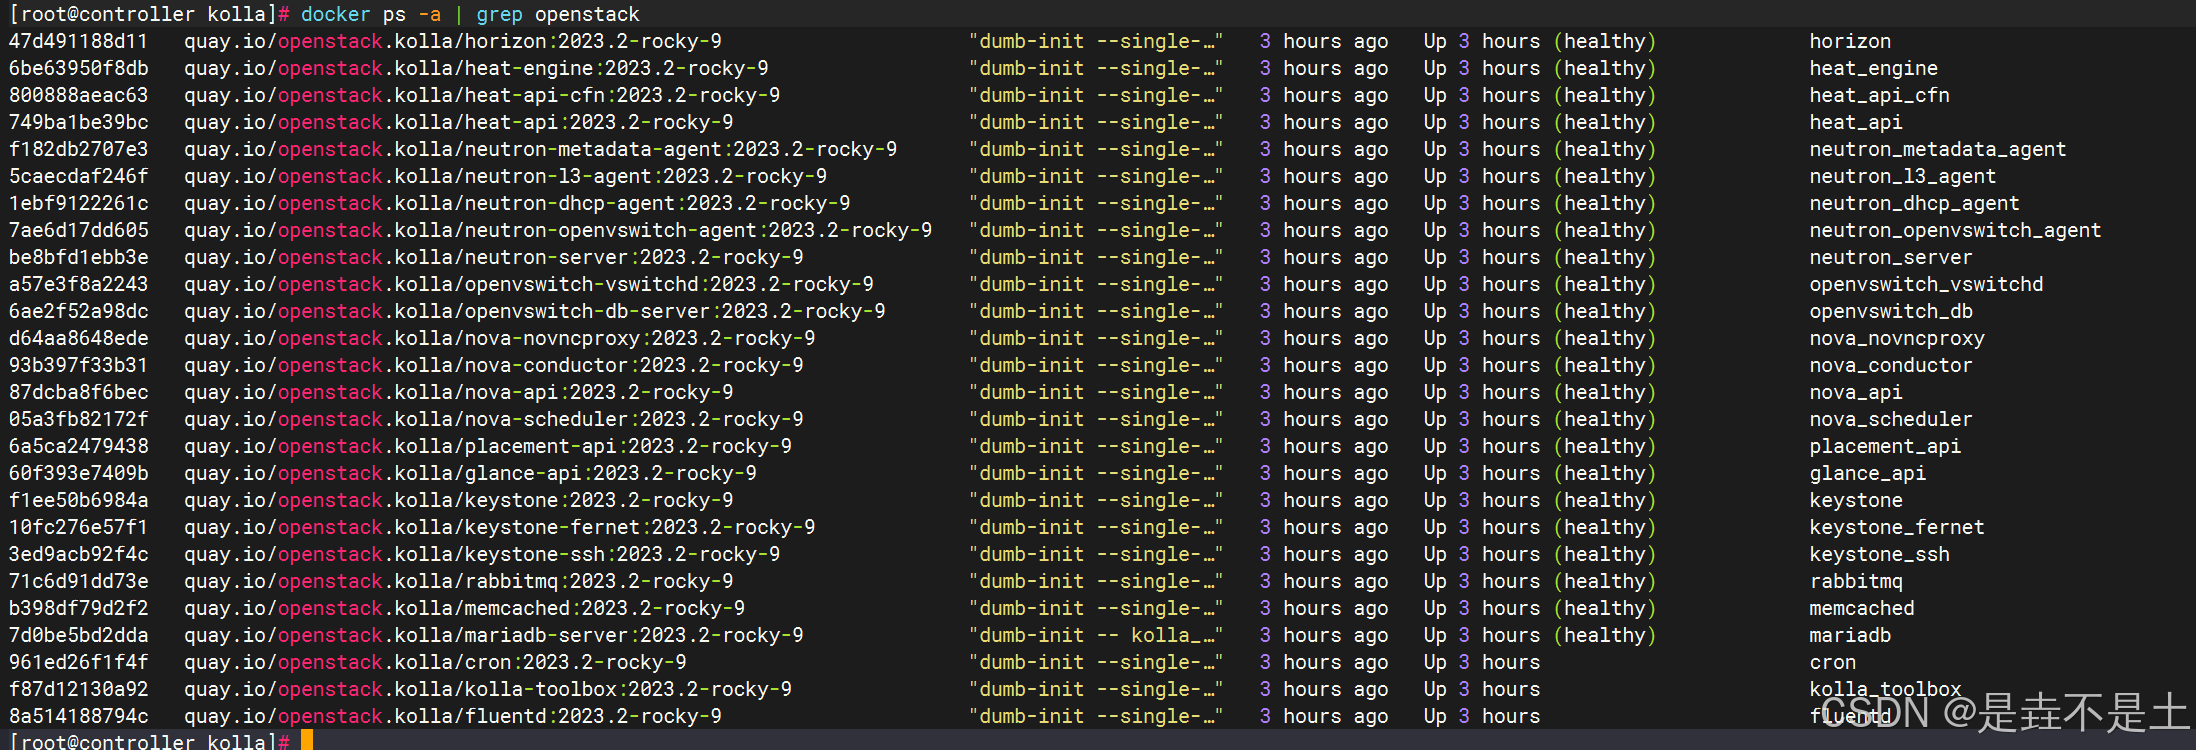
Task: Click the container ID f182db2707e3
Action: pos(78,149)
